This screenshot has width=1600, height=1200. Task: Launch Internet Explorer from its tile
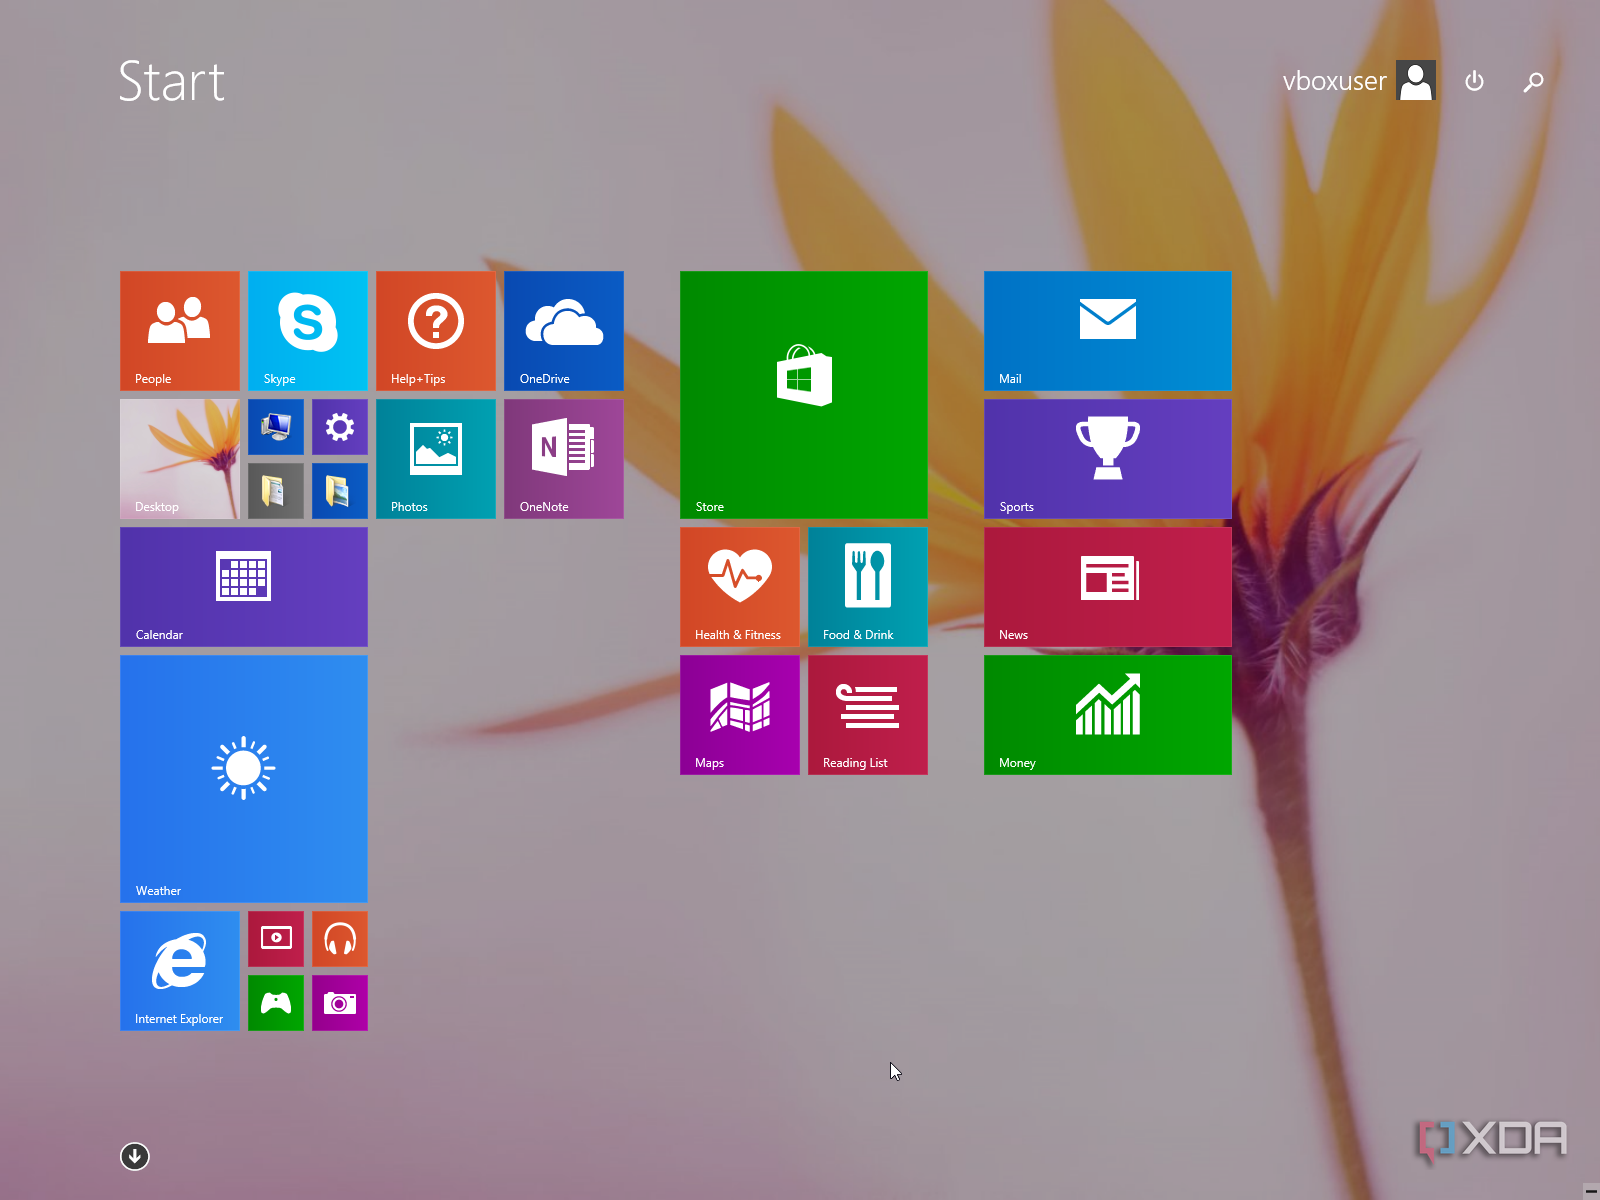click(x=180, y=970)
